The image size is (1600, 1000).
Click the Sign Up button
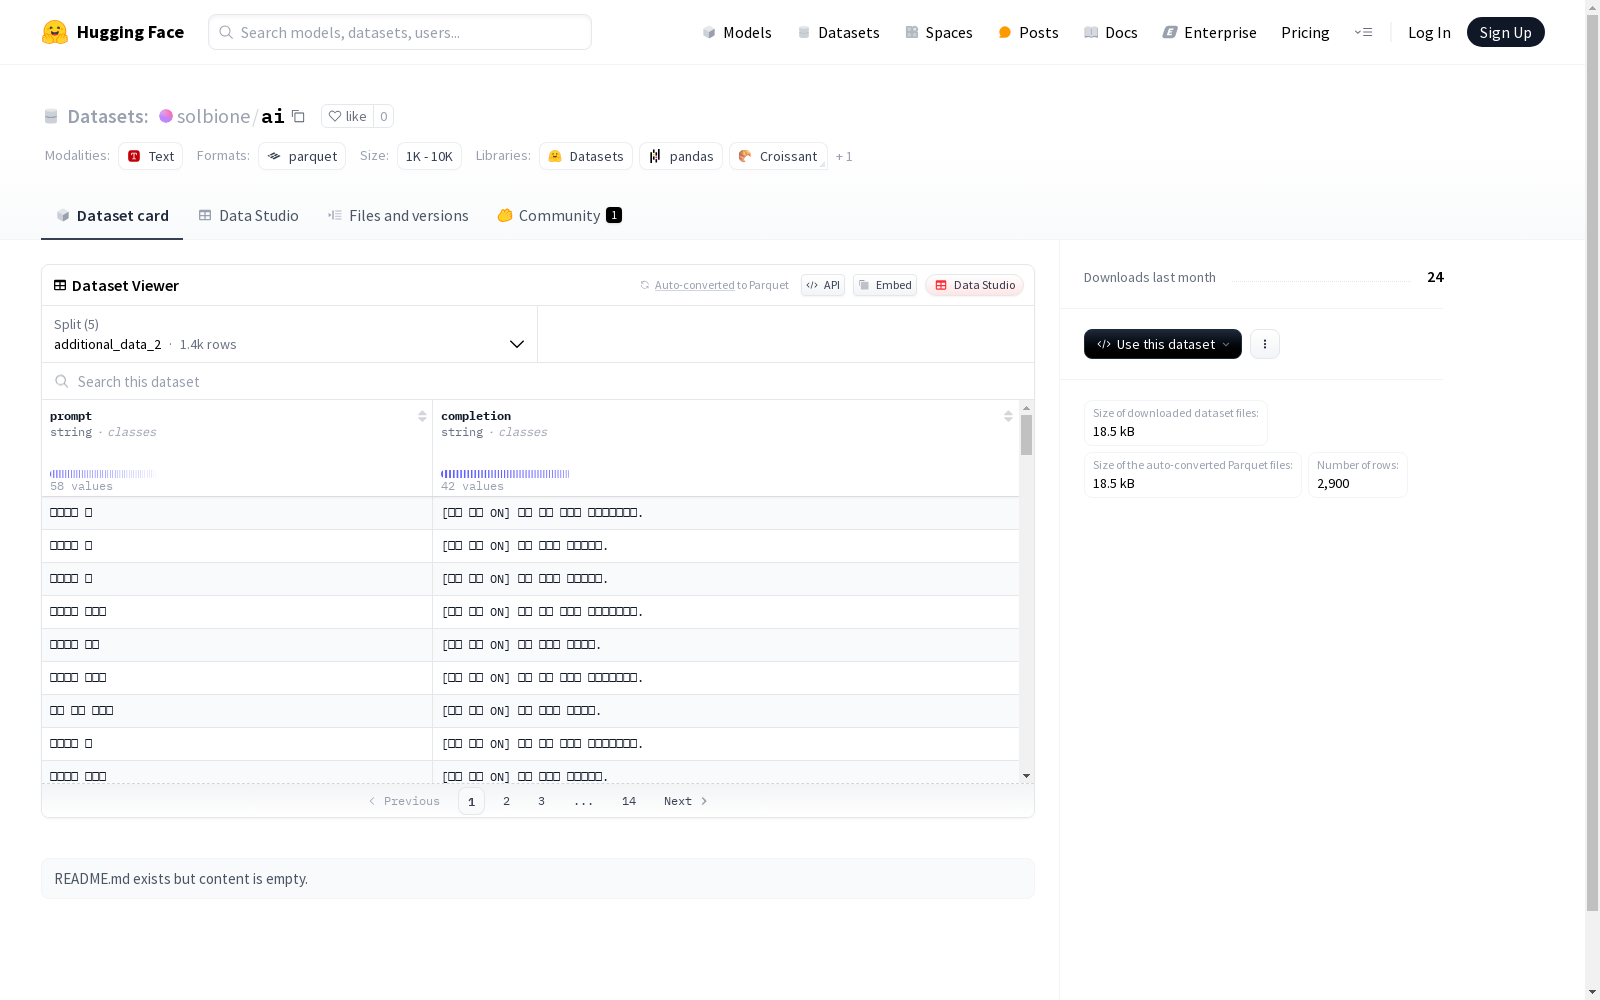[x=1506, y=32]
